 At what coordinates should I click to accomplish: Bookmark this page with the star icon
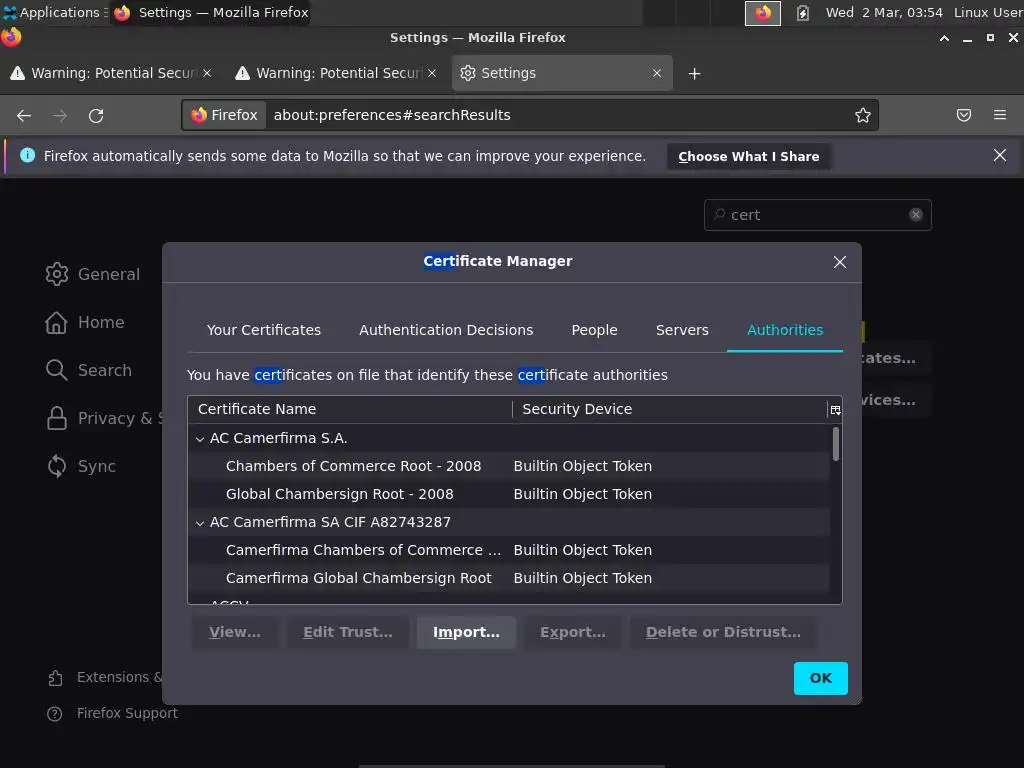[x=863, y=116]
